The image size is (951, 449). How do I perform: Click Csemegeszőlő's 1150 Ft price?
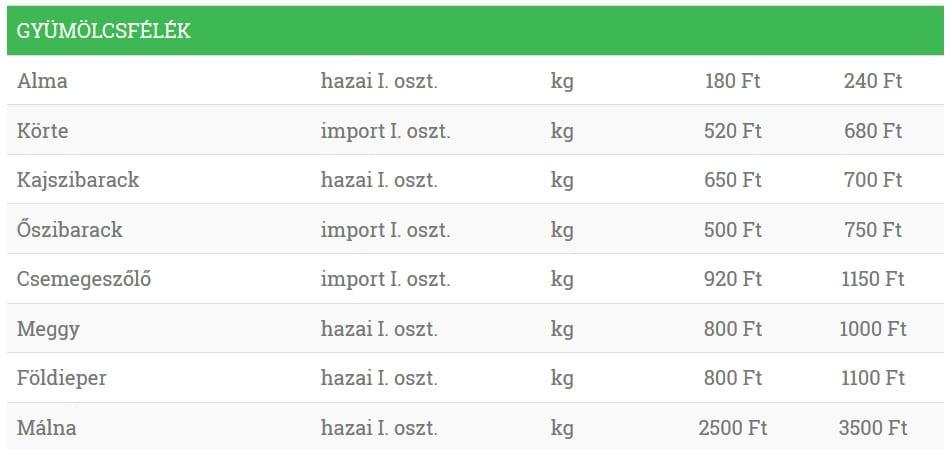click(x=872, y=279)
